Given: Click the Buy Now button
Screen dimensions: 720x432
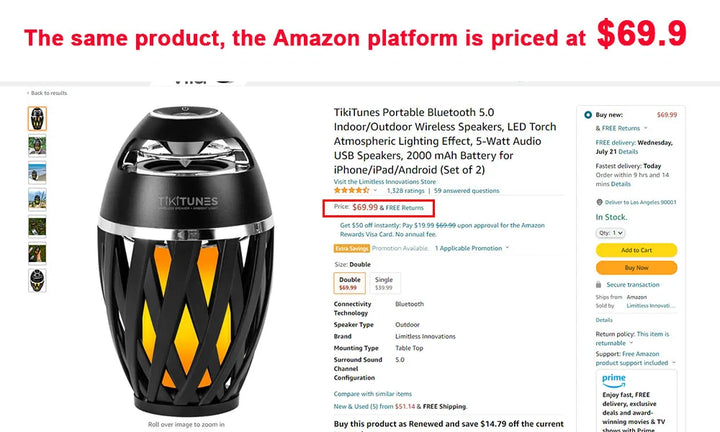Looking at the screenshot, I should click(x=636, y=268).
